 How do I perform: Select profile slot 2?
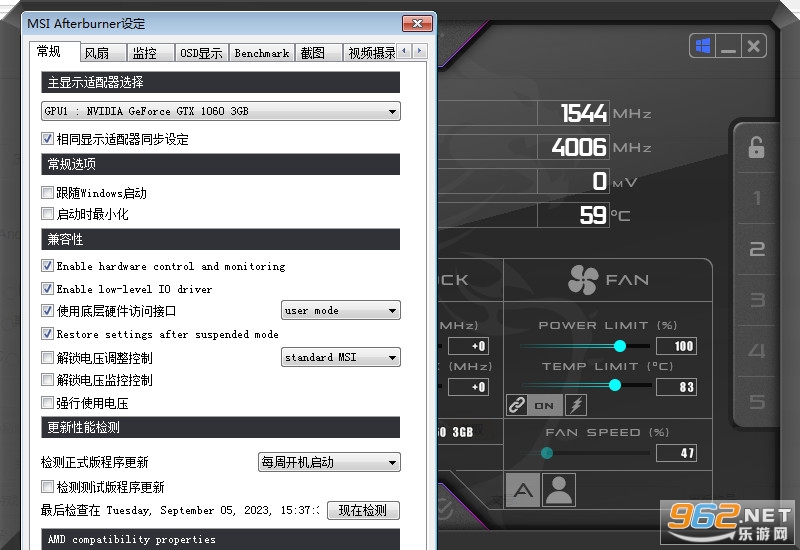pos(757,249)
